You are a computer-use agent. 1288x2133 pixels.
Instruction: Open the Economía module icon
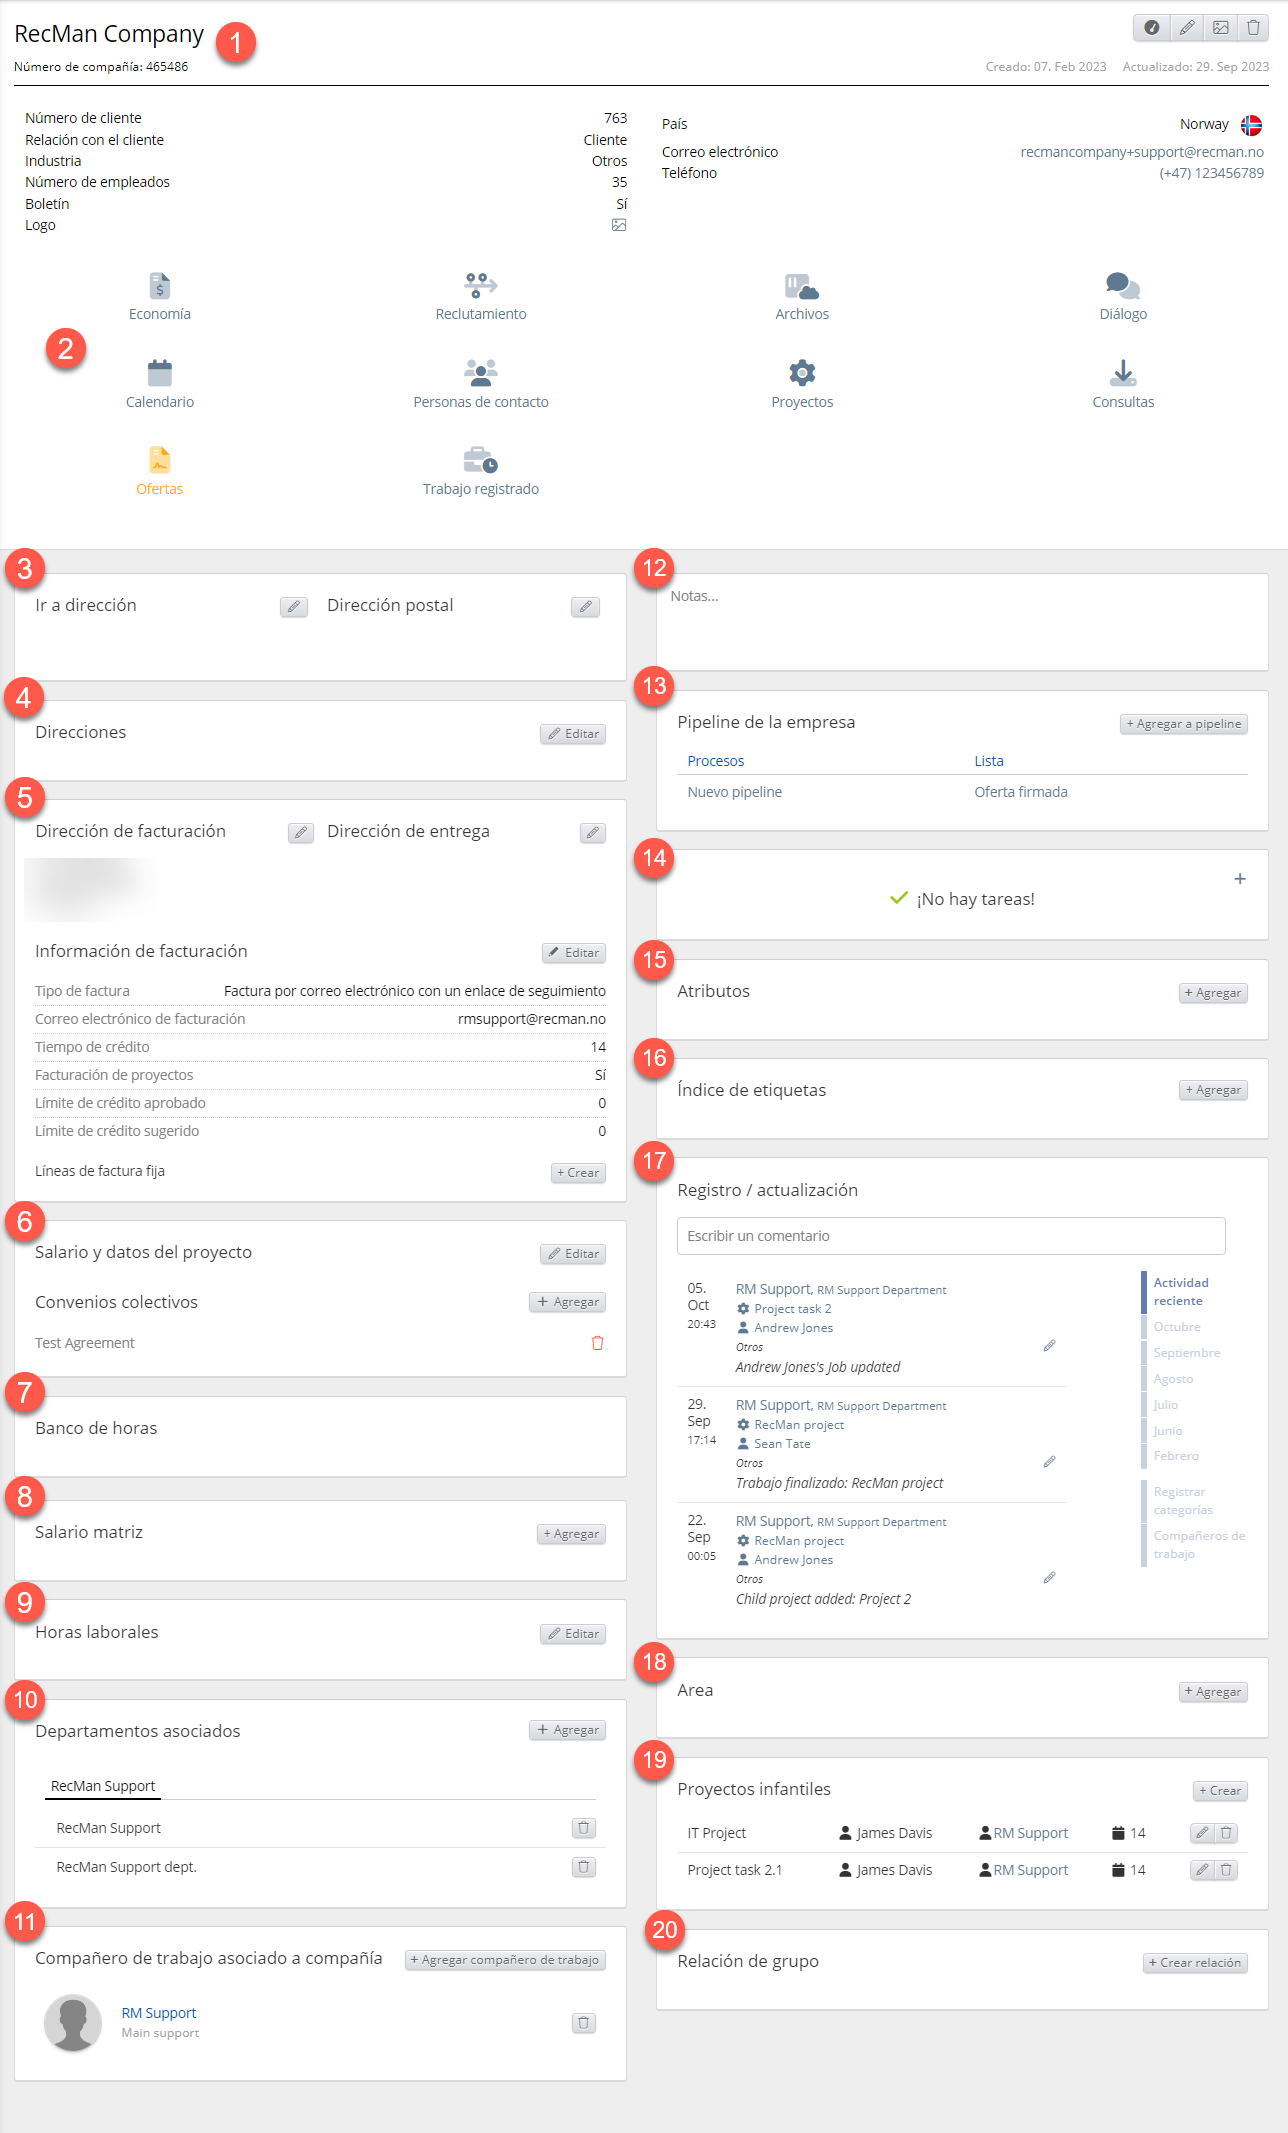[x=159, y=286]
